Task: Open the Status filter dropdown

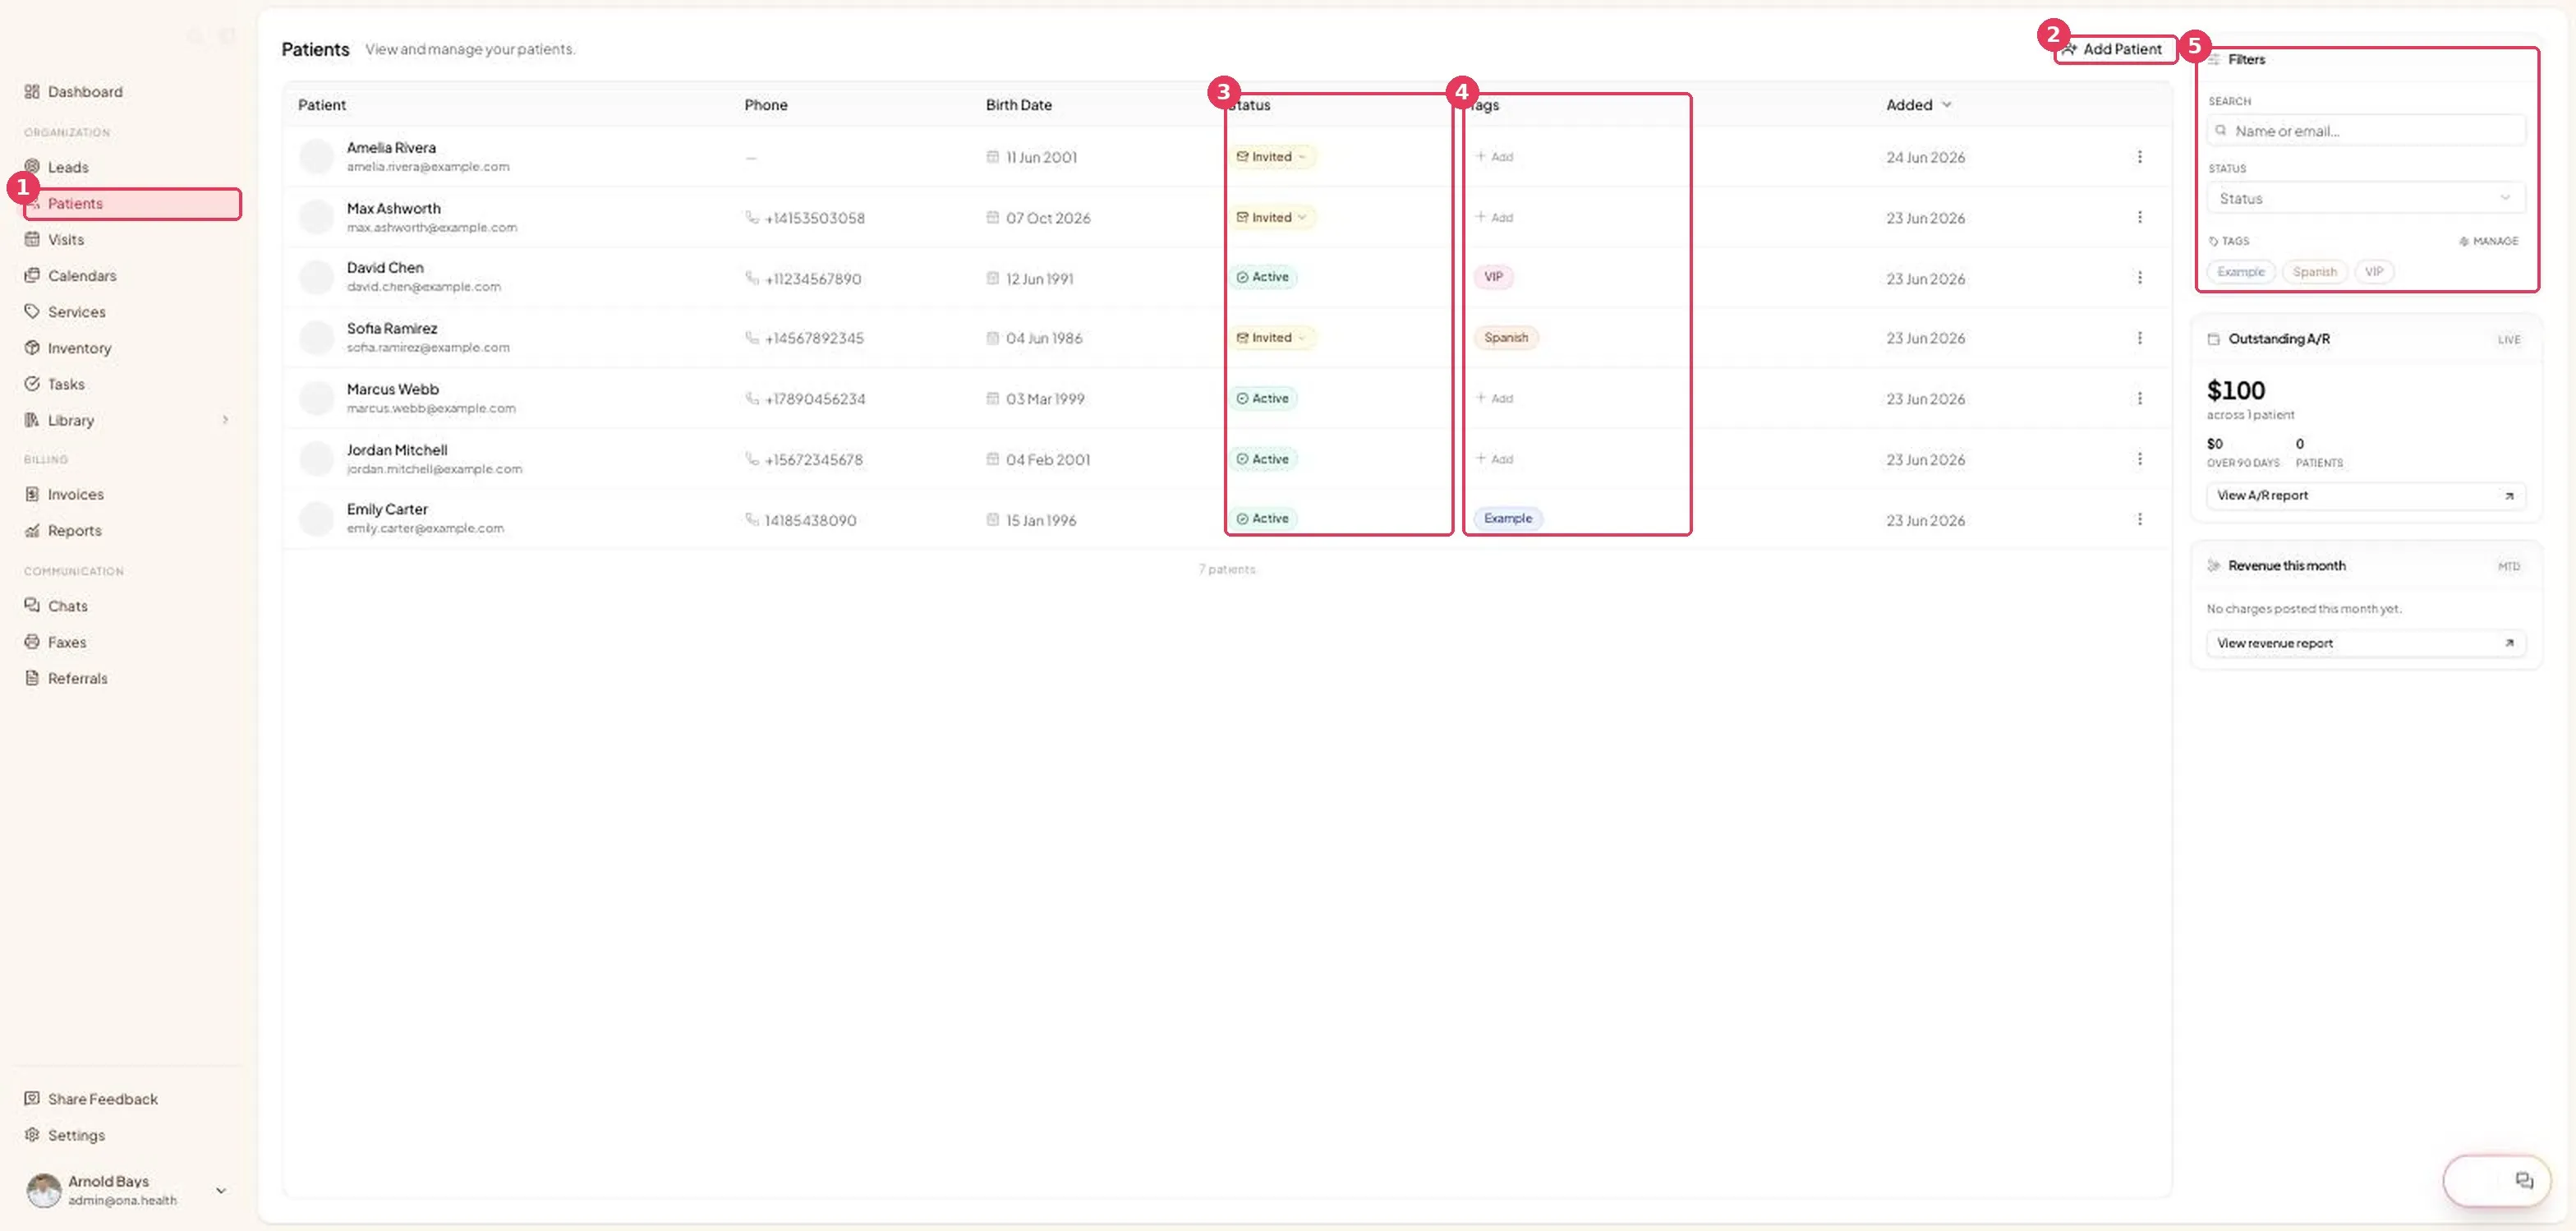Action: pyautogui.click(x=2366, y=198)
